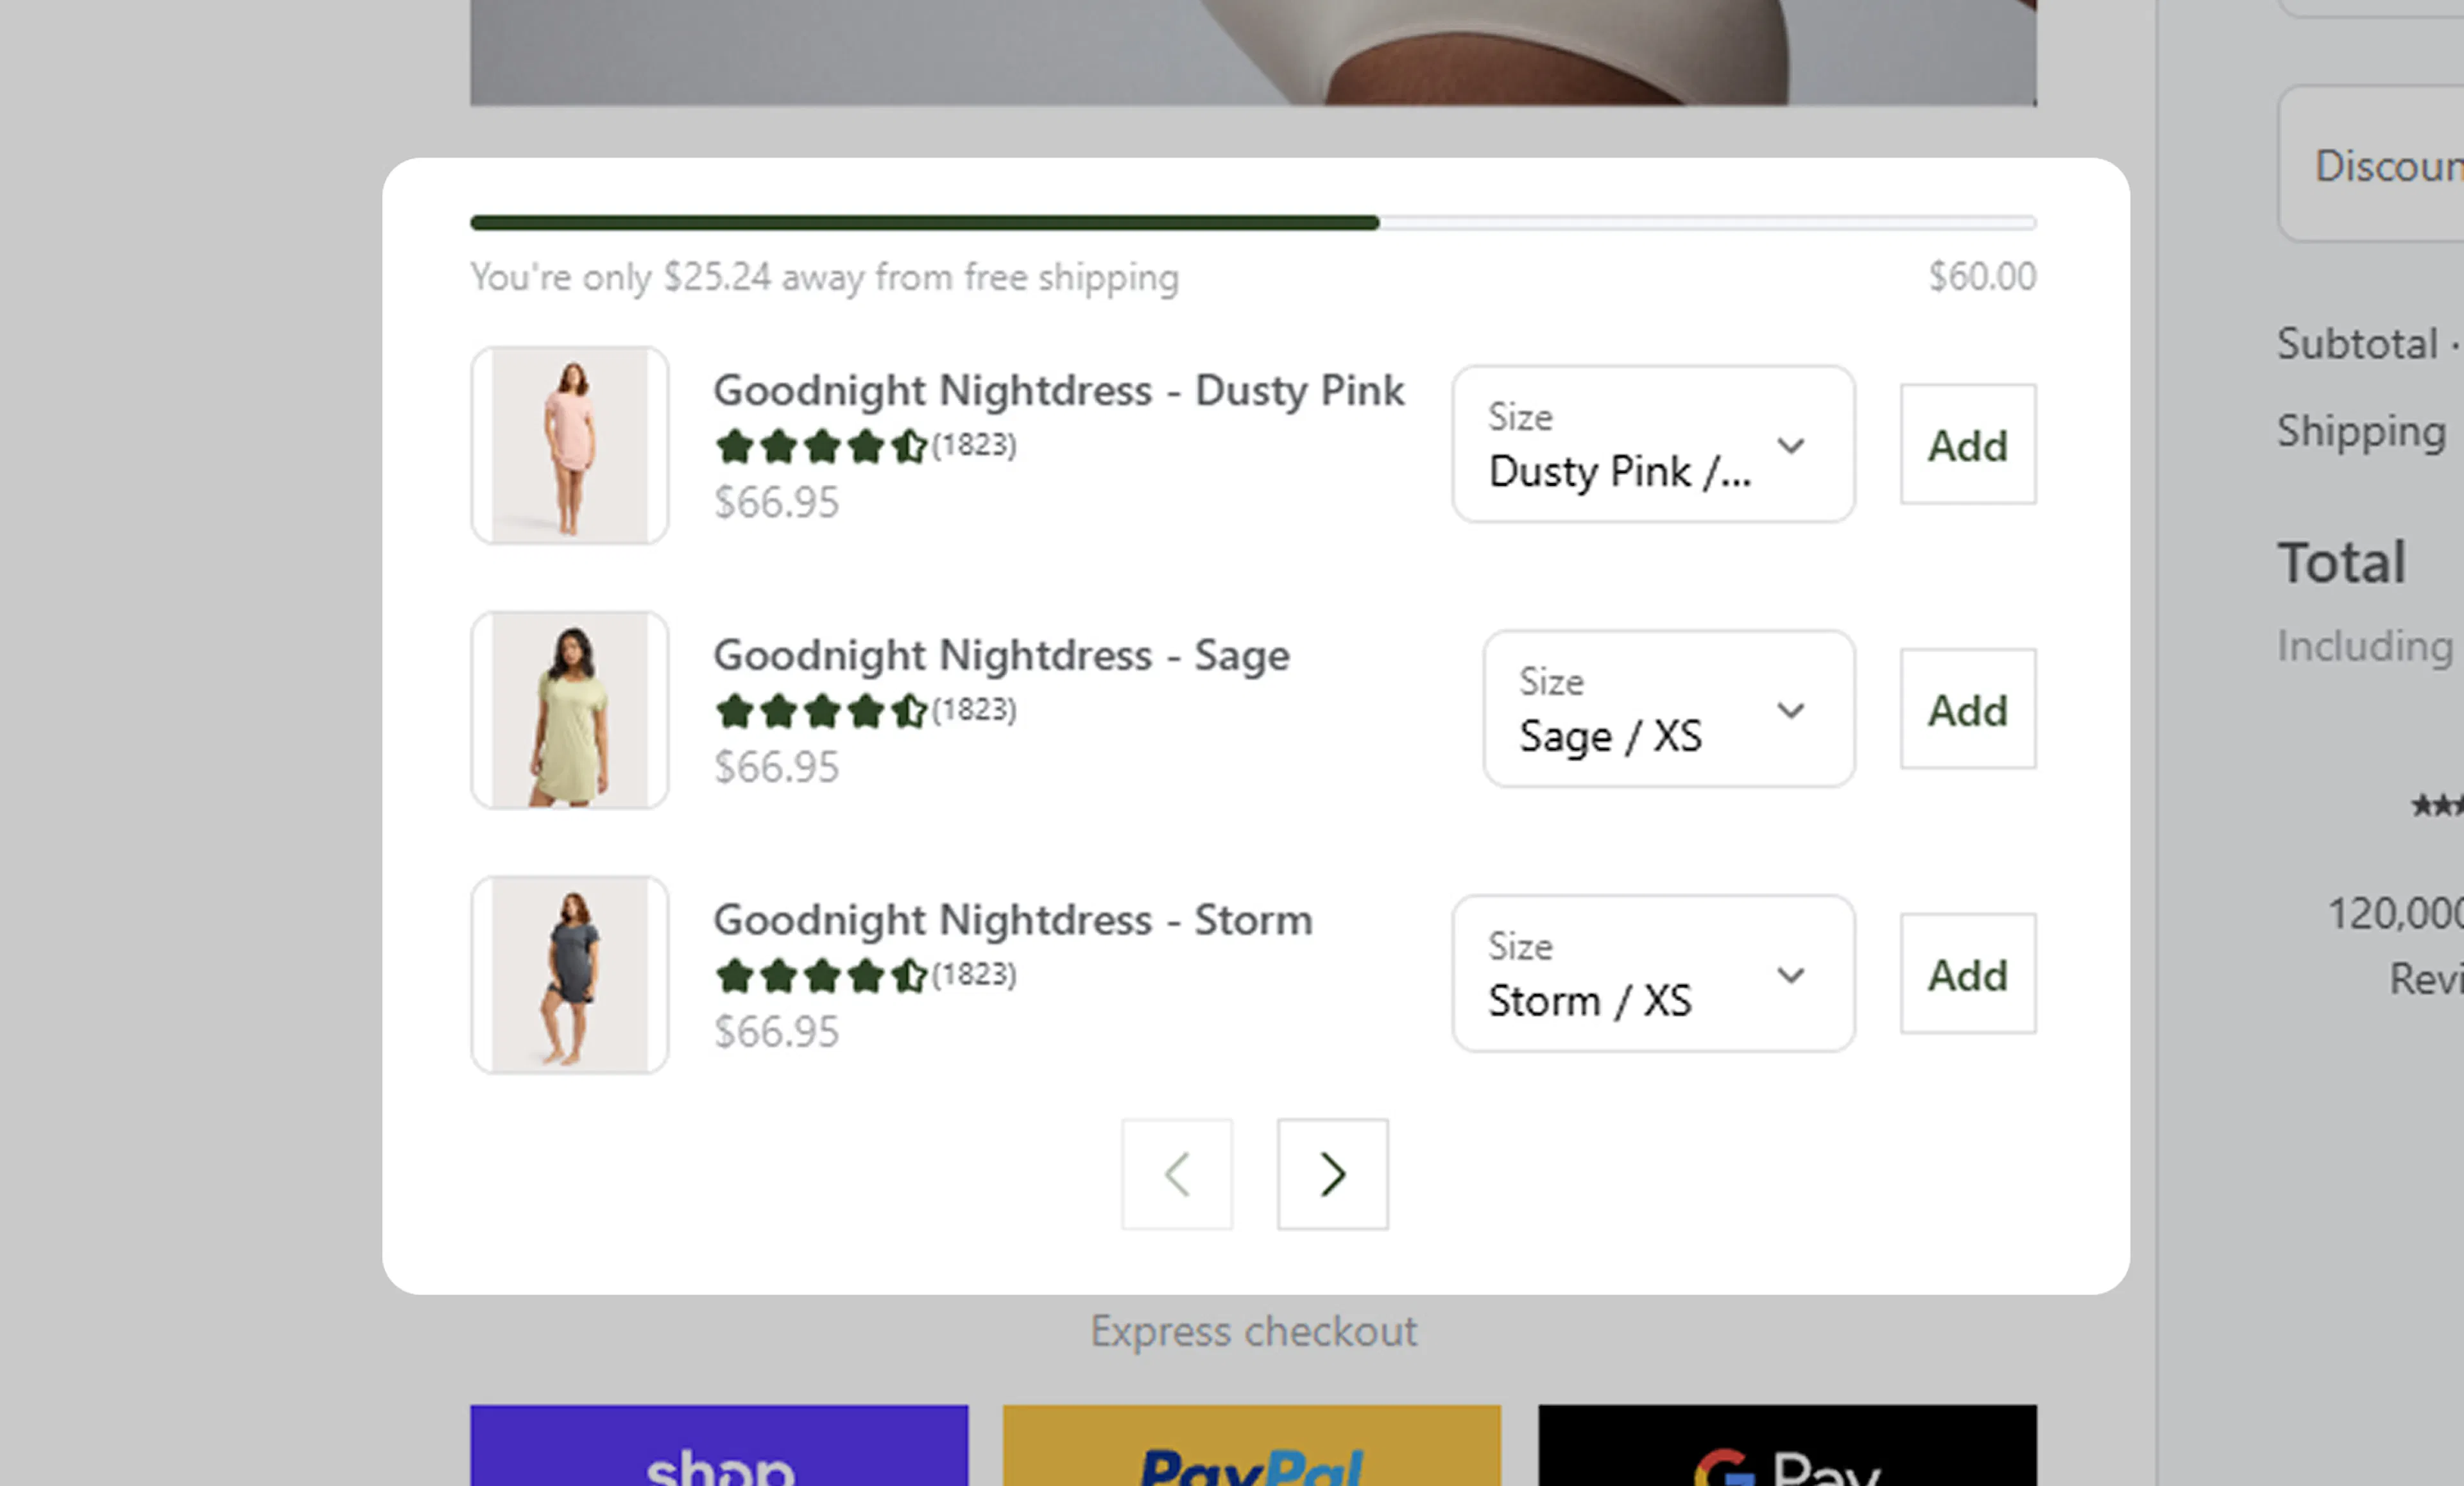Select the Dusty Pink $66.95 price
Image resolution: width=2464 pixels, height=1486 pixels.
tap(776, 502)
